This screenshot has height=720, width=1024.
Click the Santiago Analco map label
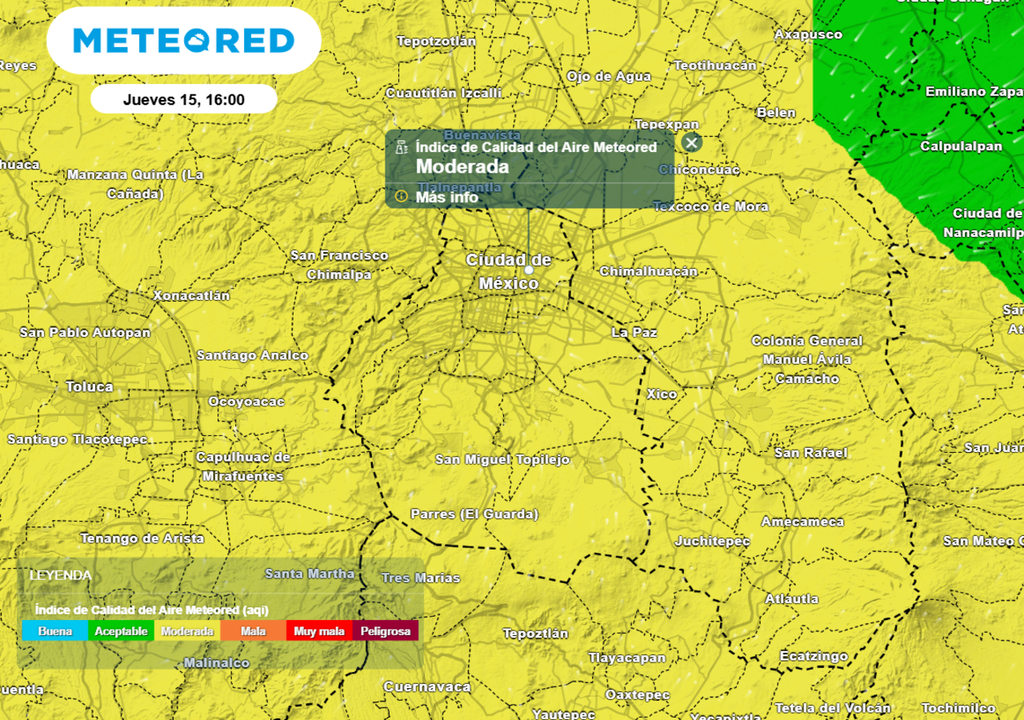coord(253,355)
